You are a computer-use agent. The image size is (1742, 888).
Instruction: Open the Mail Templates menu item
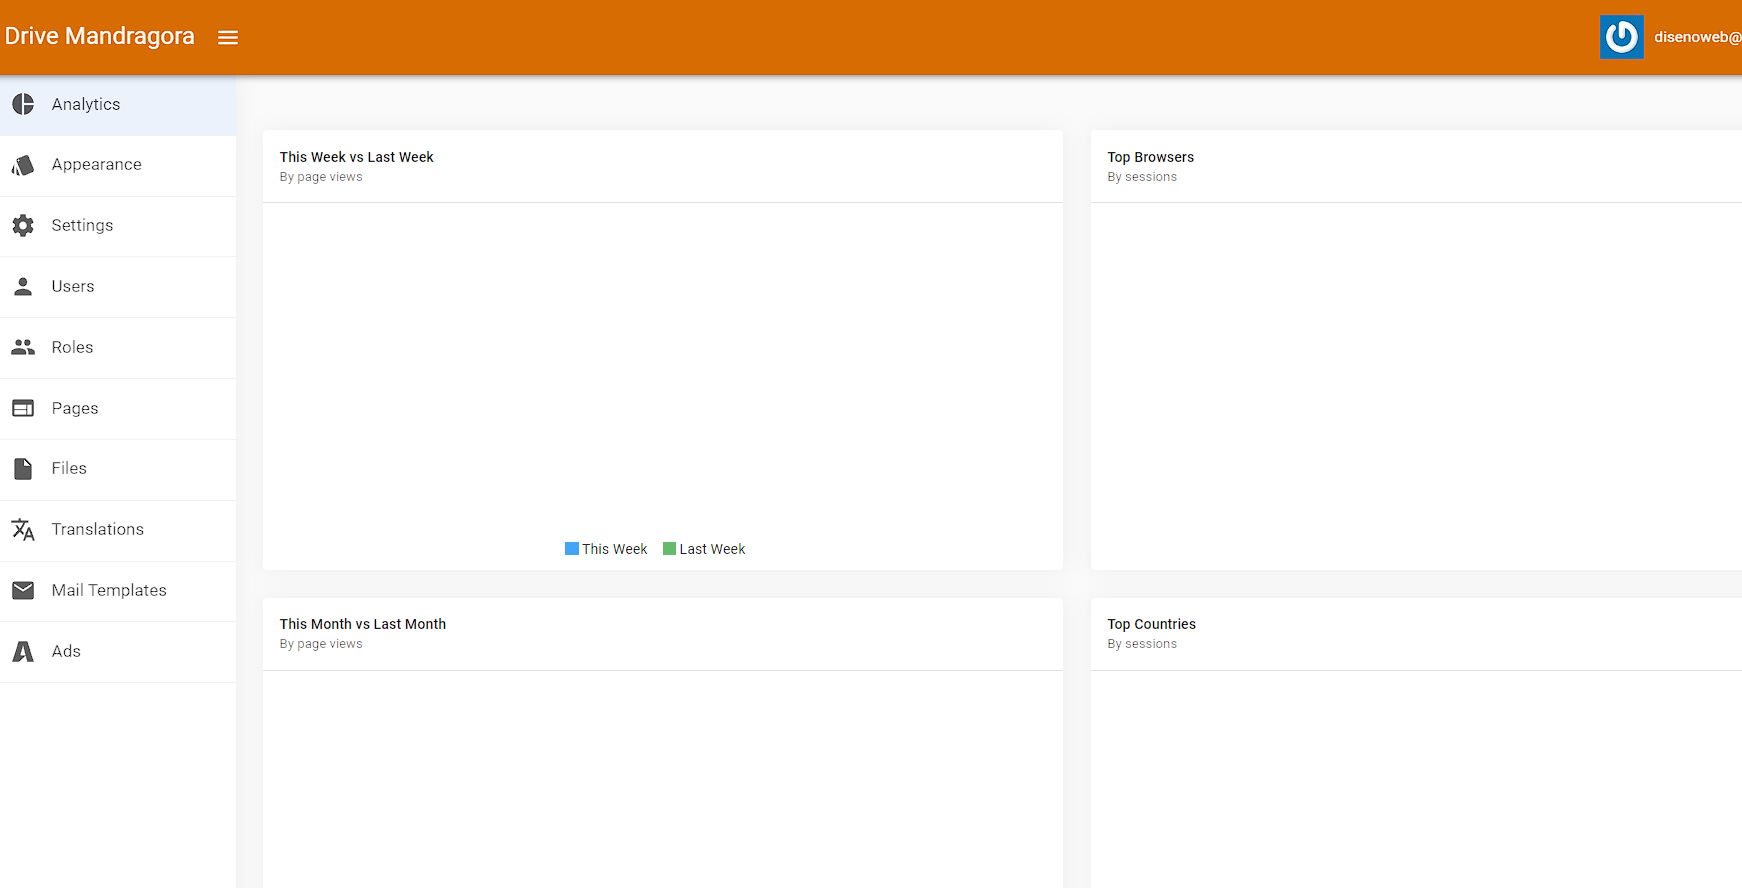point(109,590)
